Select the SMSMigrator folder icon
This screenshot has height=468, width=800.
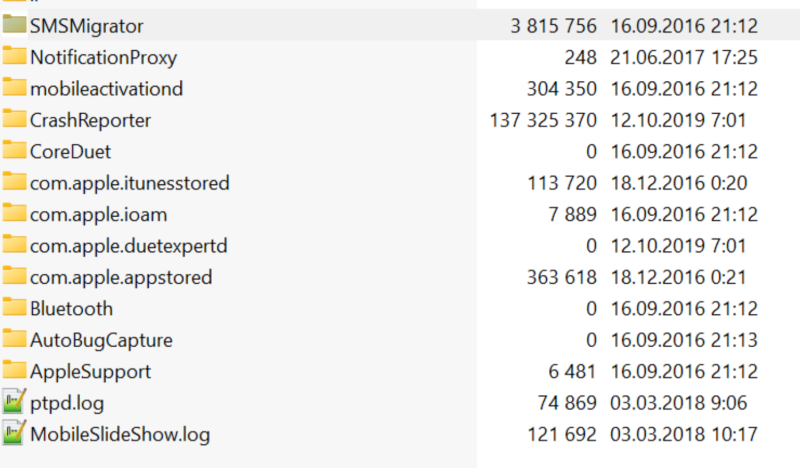[x=14, y=25]
